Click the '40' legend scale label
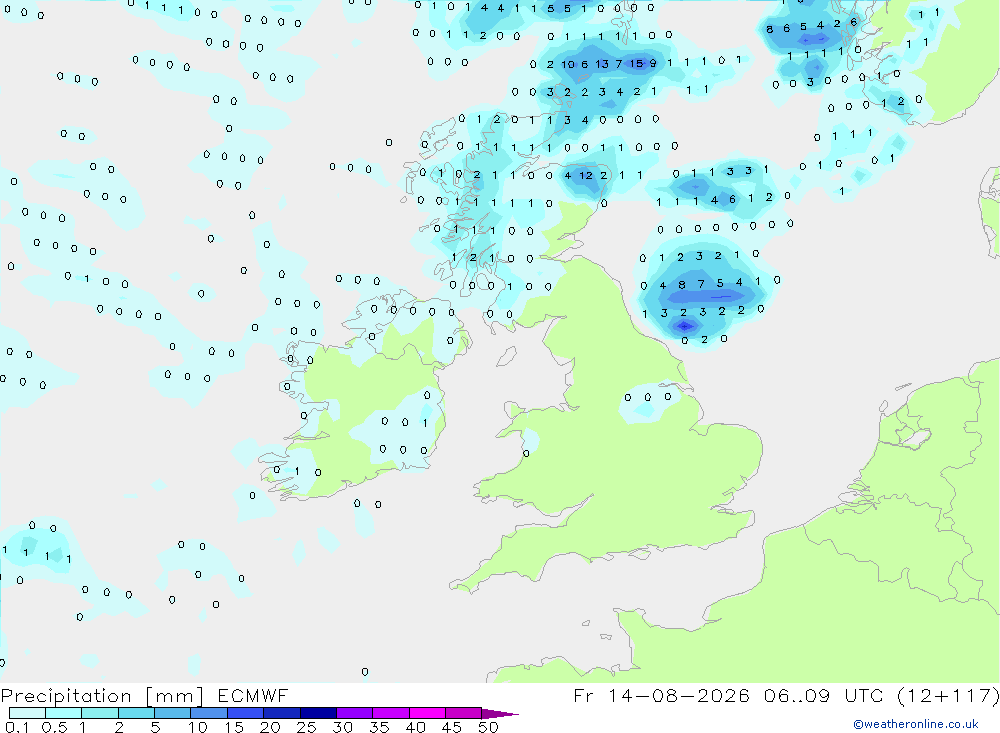The image size is (1000, 733). [x=415, y=727]
